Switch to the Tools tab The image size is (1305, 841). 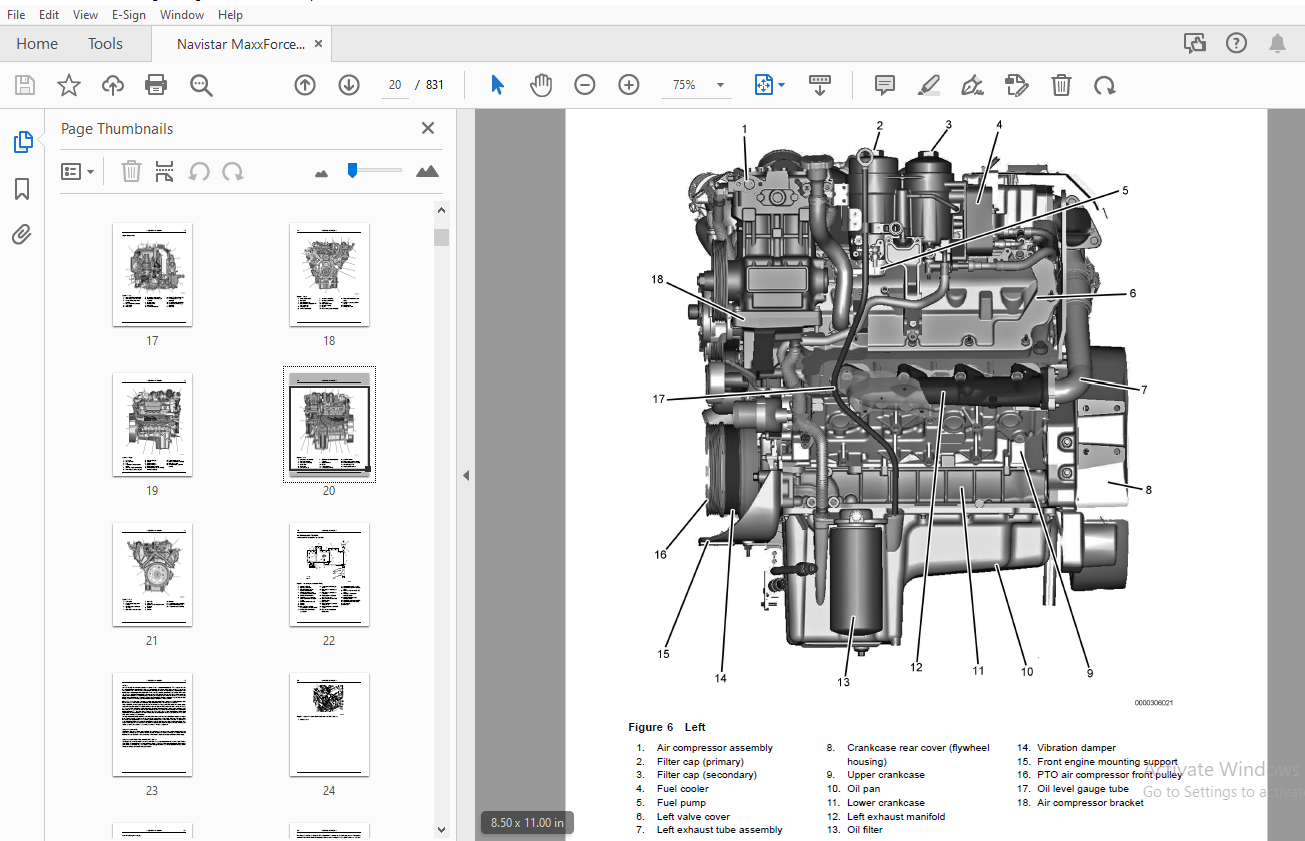pos(105,44)
